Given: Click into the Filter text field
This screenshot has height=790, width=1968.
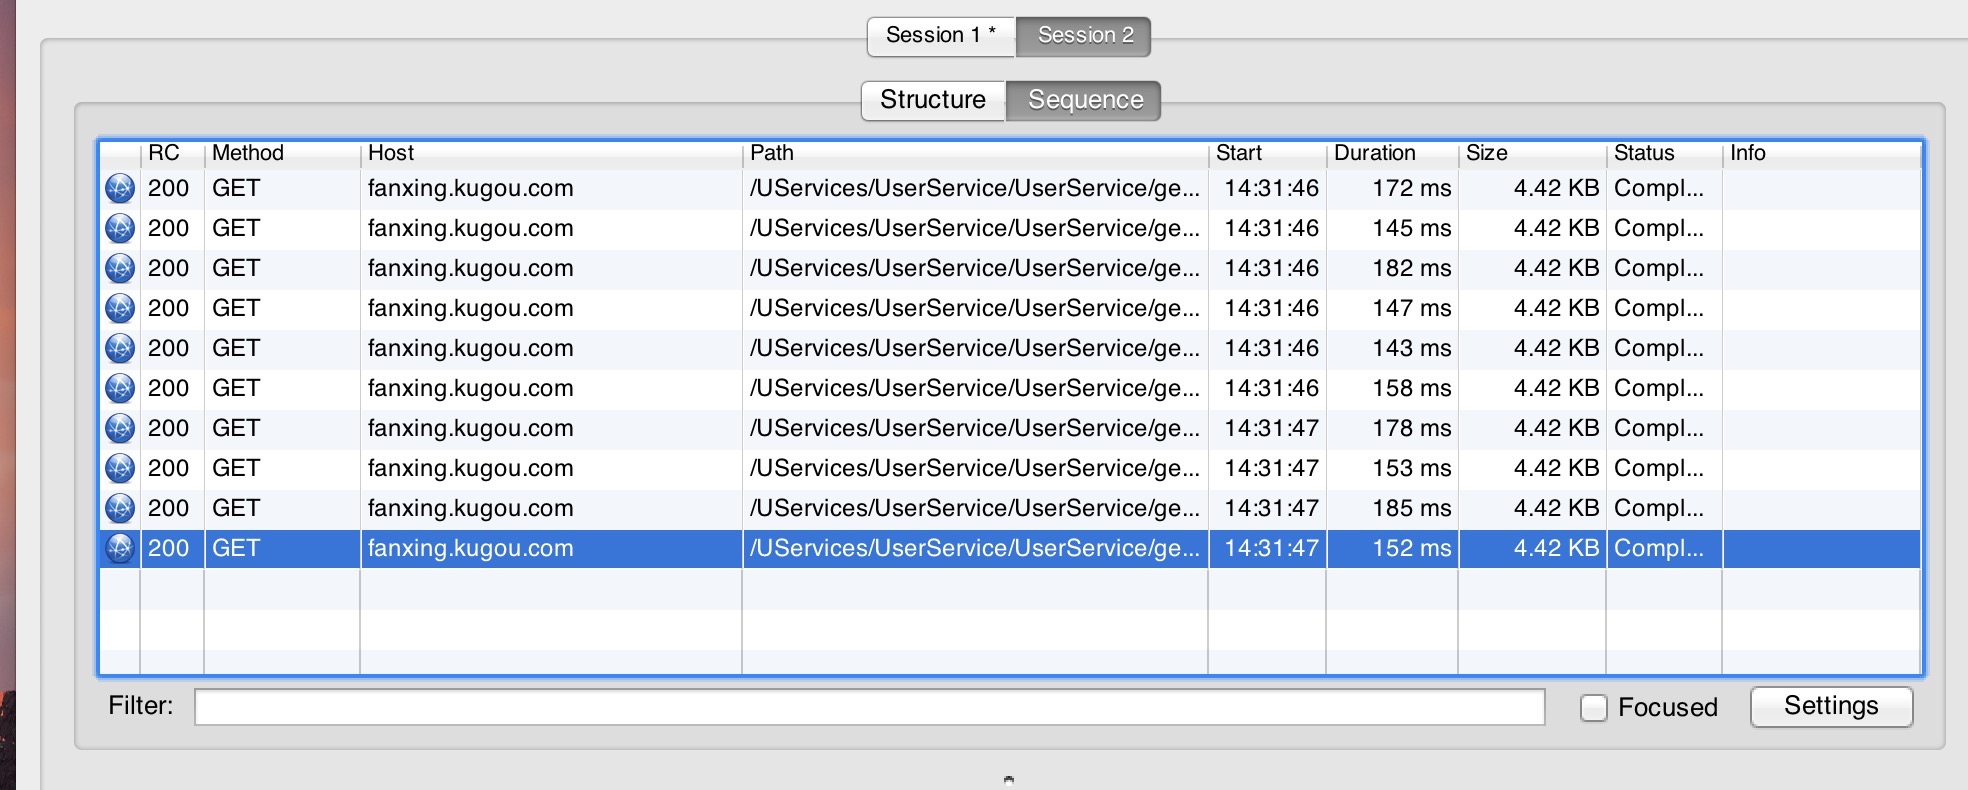Looking at the screenshot, I should click(869, 706).
